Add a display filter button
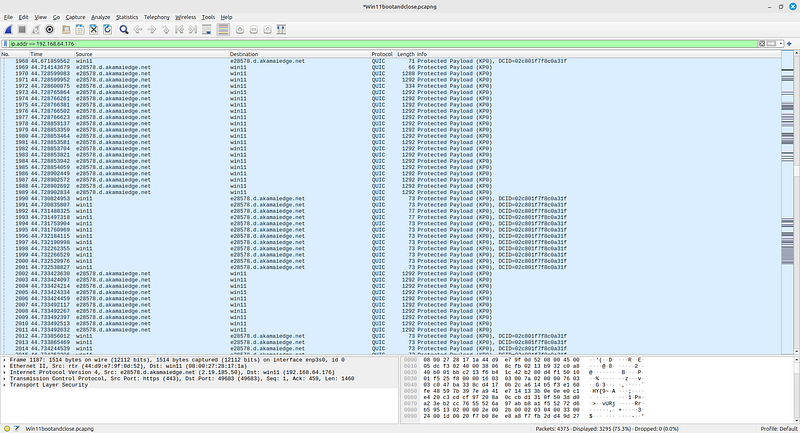The image size is (800, 433). [x=789, y=44]
